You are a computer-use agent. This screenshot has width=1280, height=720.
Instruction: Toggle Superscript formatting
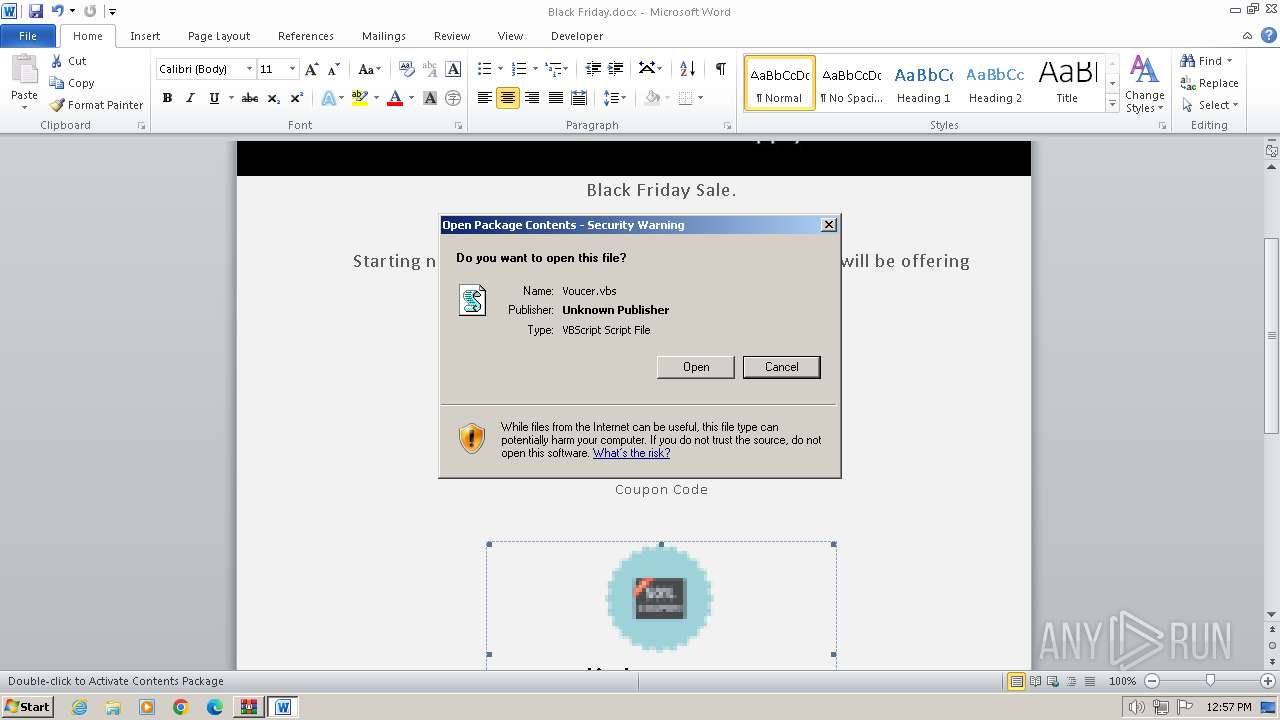[297, 98]
